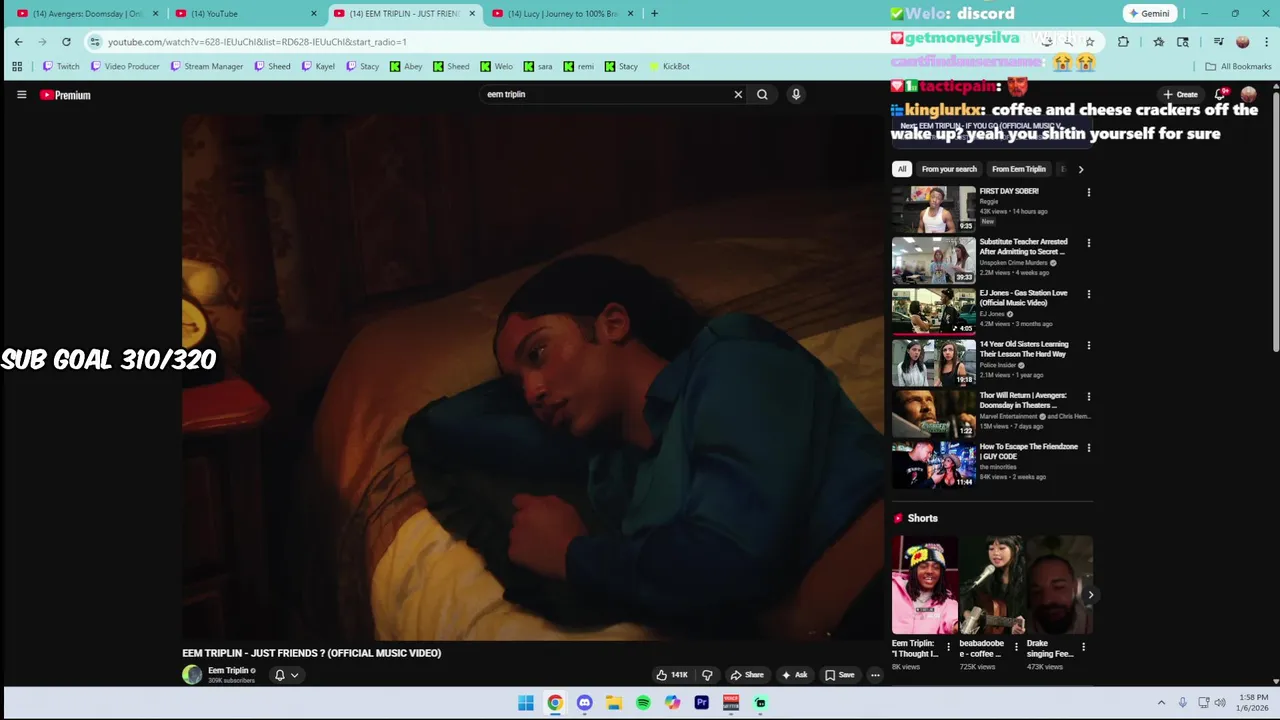Open the Stream Manager bookmark
Screen dimensions: 1280x720
207,66
